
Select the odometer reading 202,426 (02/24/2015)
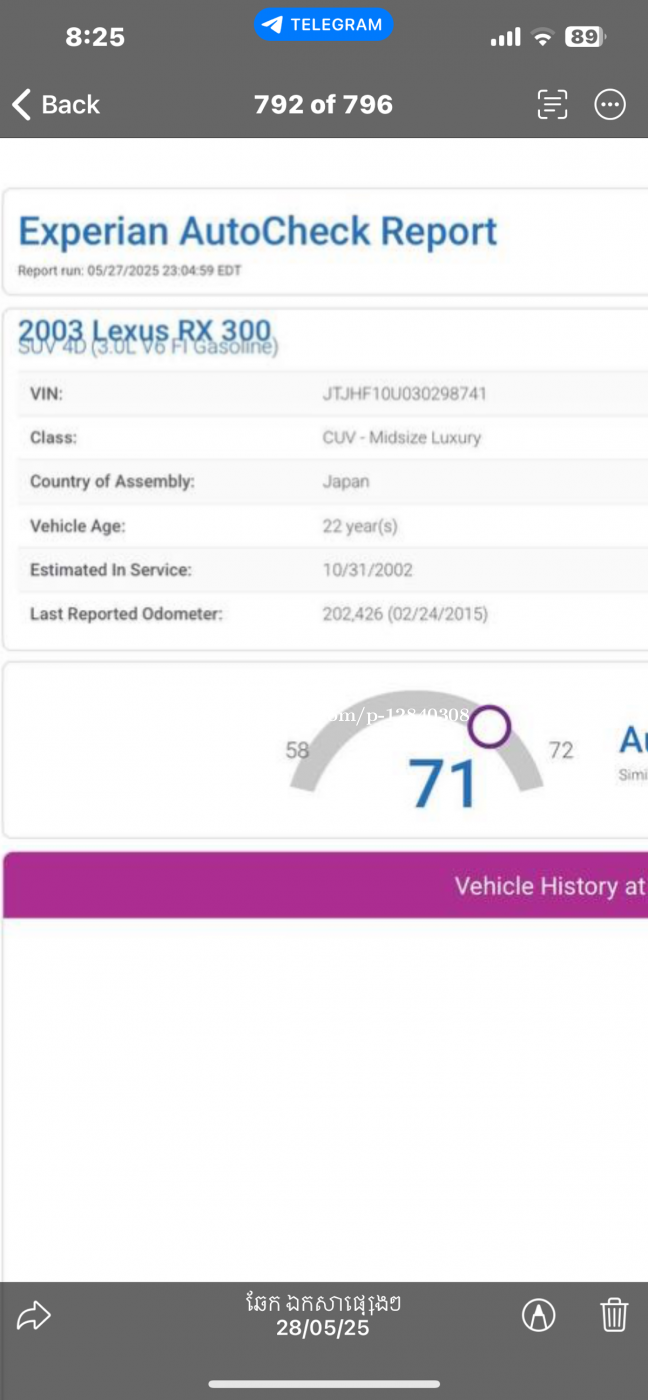(405, 613)
